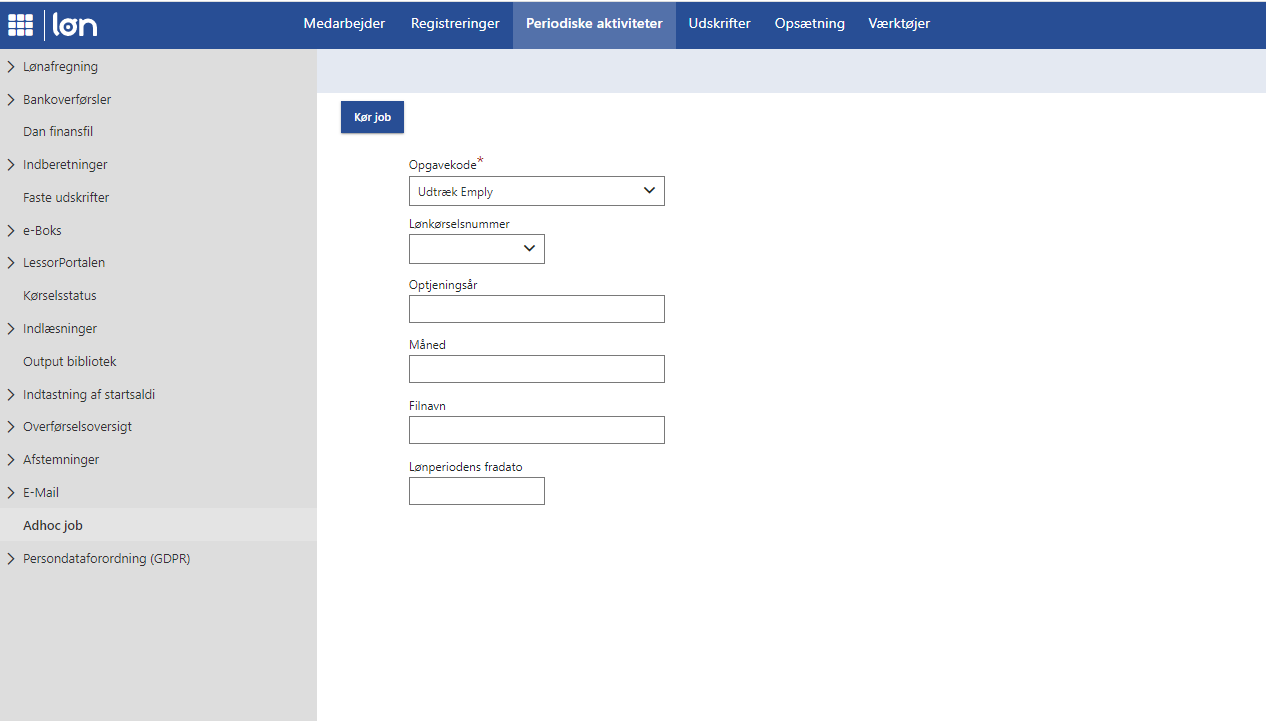Focus the Filnavn text field
Image resolution: width=1266 pixels, height=721 pixels.
[x=536, y=430]
